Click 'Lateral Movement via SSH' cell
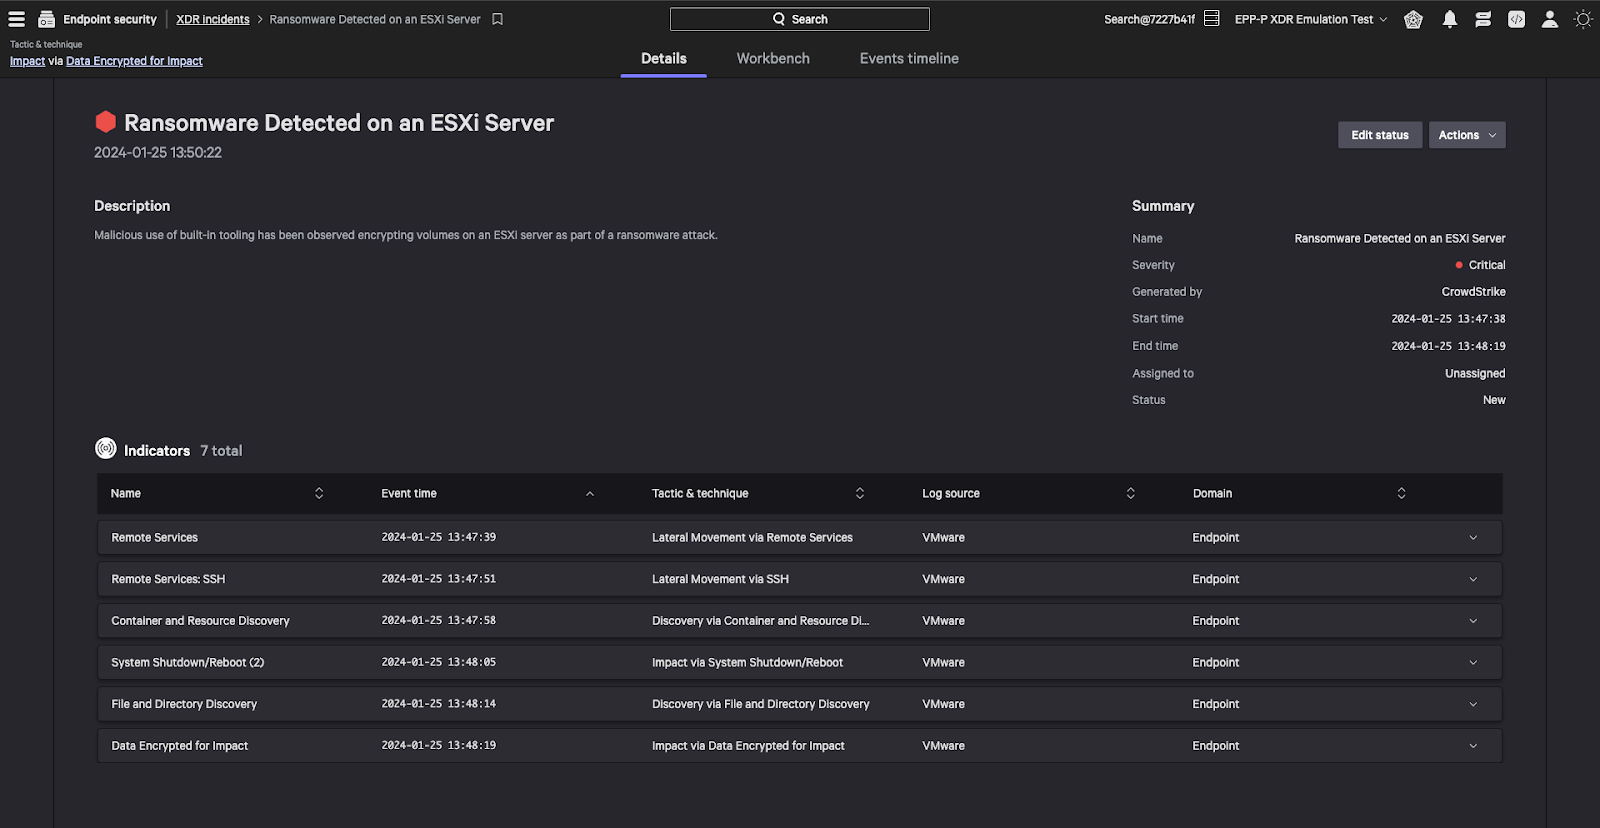The image size is (1600, 828). click(x=720, y=579)
